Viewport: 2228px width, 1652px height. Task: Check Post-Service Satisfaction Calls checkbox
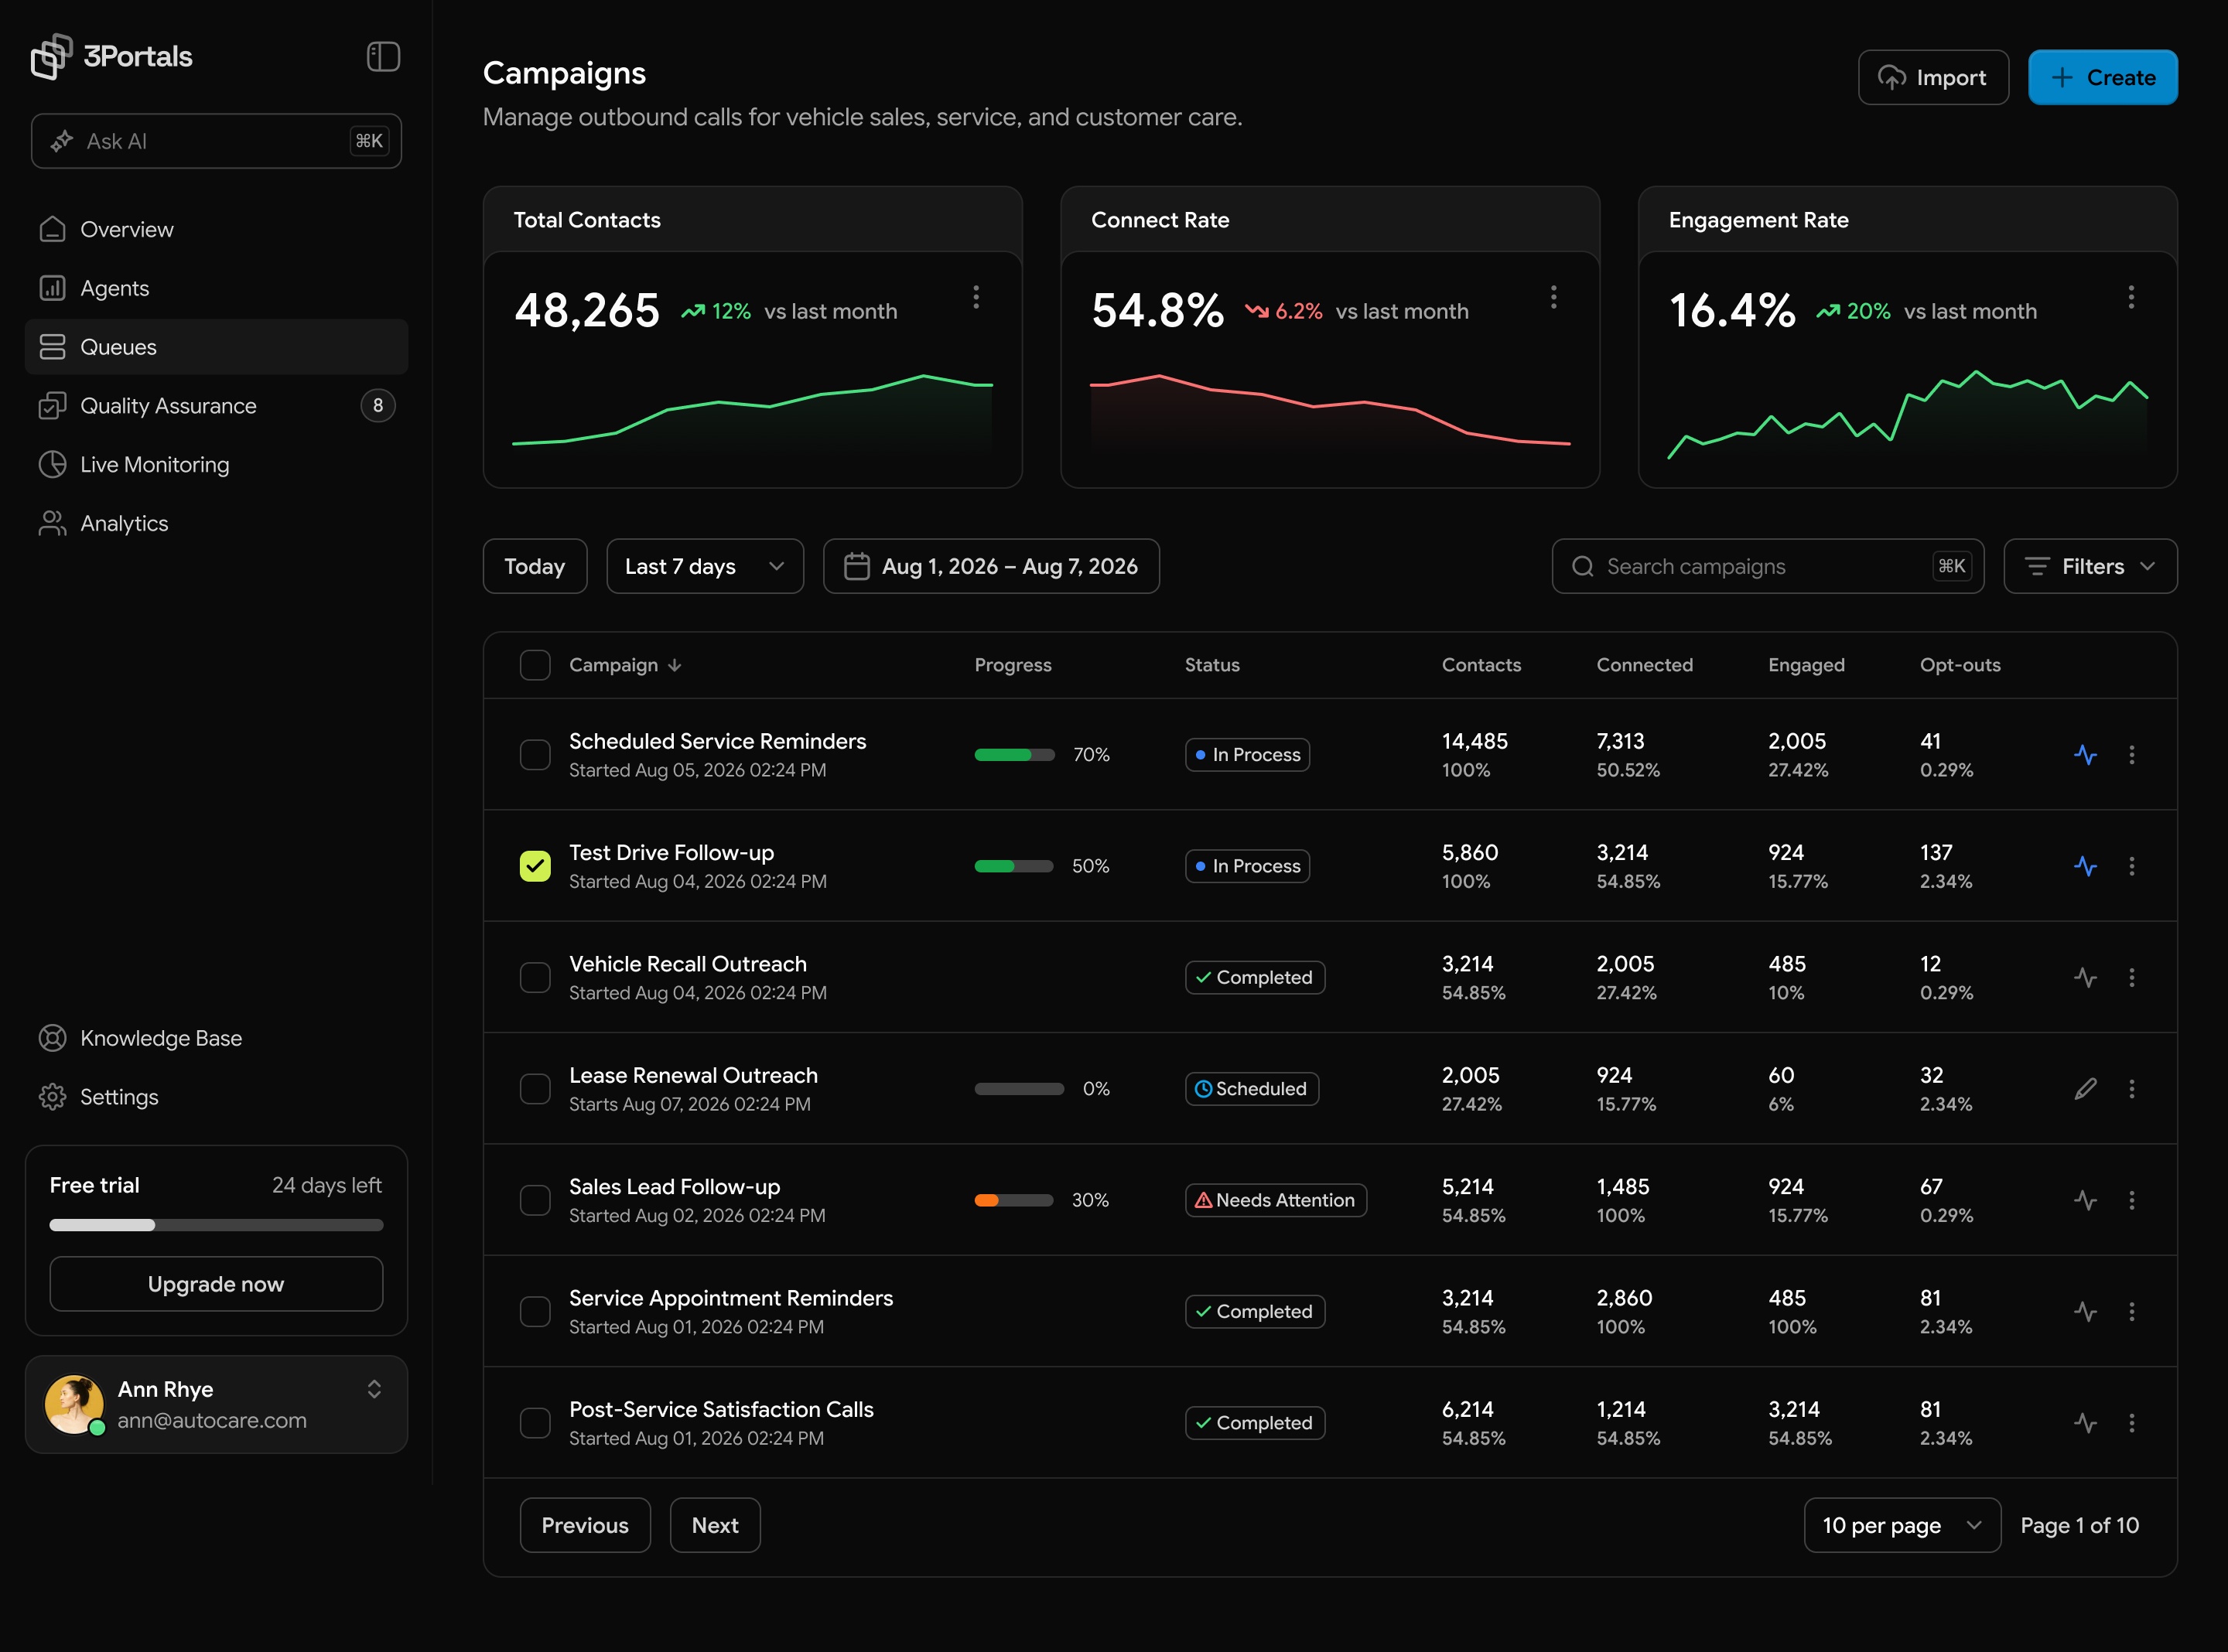pyautogui.click(x=535, y=1423)
